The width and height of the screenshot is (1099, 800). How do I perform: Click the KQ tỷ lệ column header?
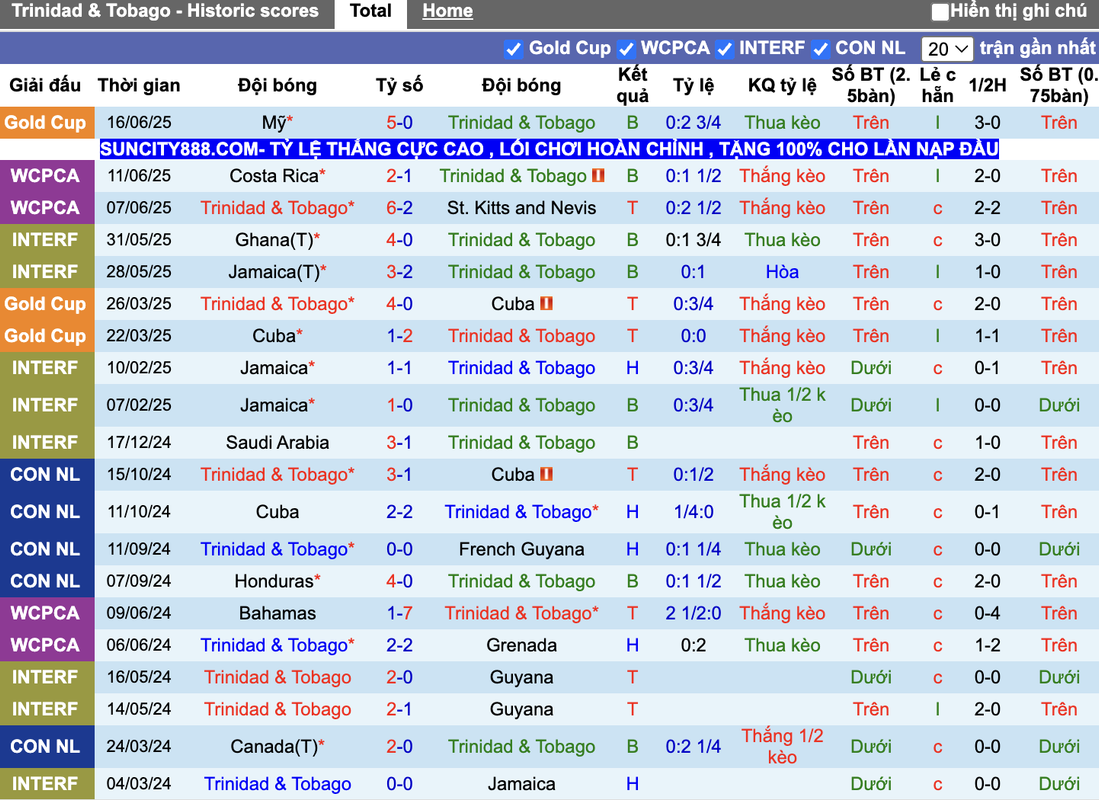pyautogui.click(x=782, y=86)
